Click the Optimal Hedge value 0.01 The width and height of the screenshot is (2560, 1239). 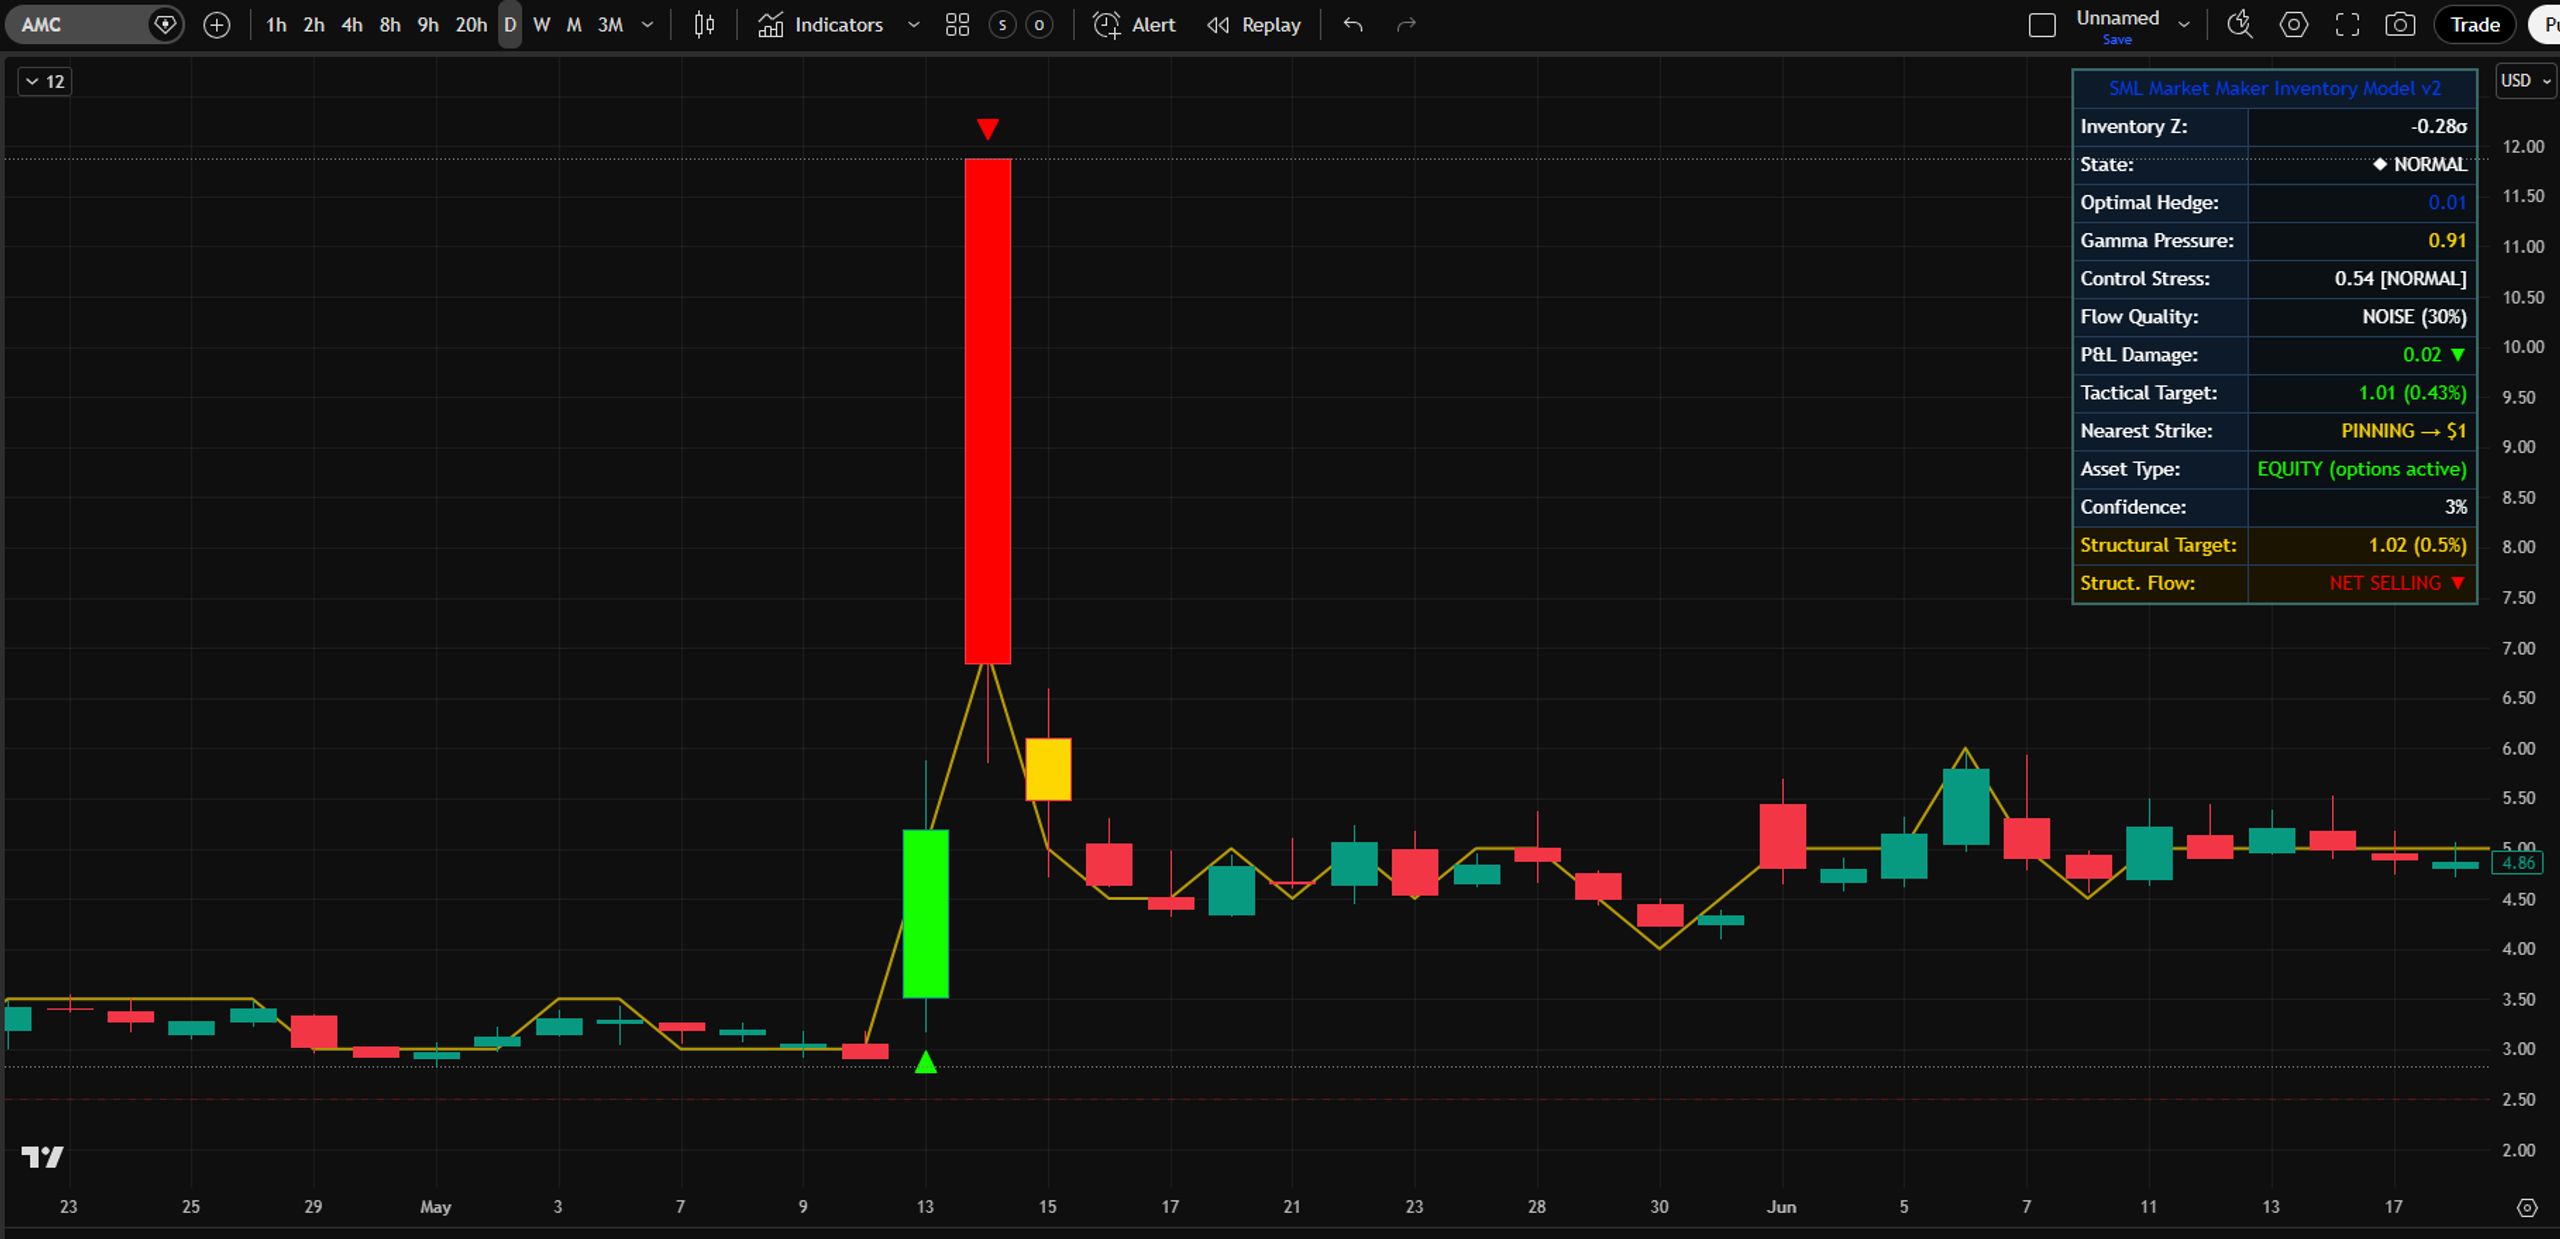(2447, 203)
